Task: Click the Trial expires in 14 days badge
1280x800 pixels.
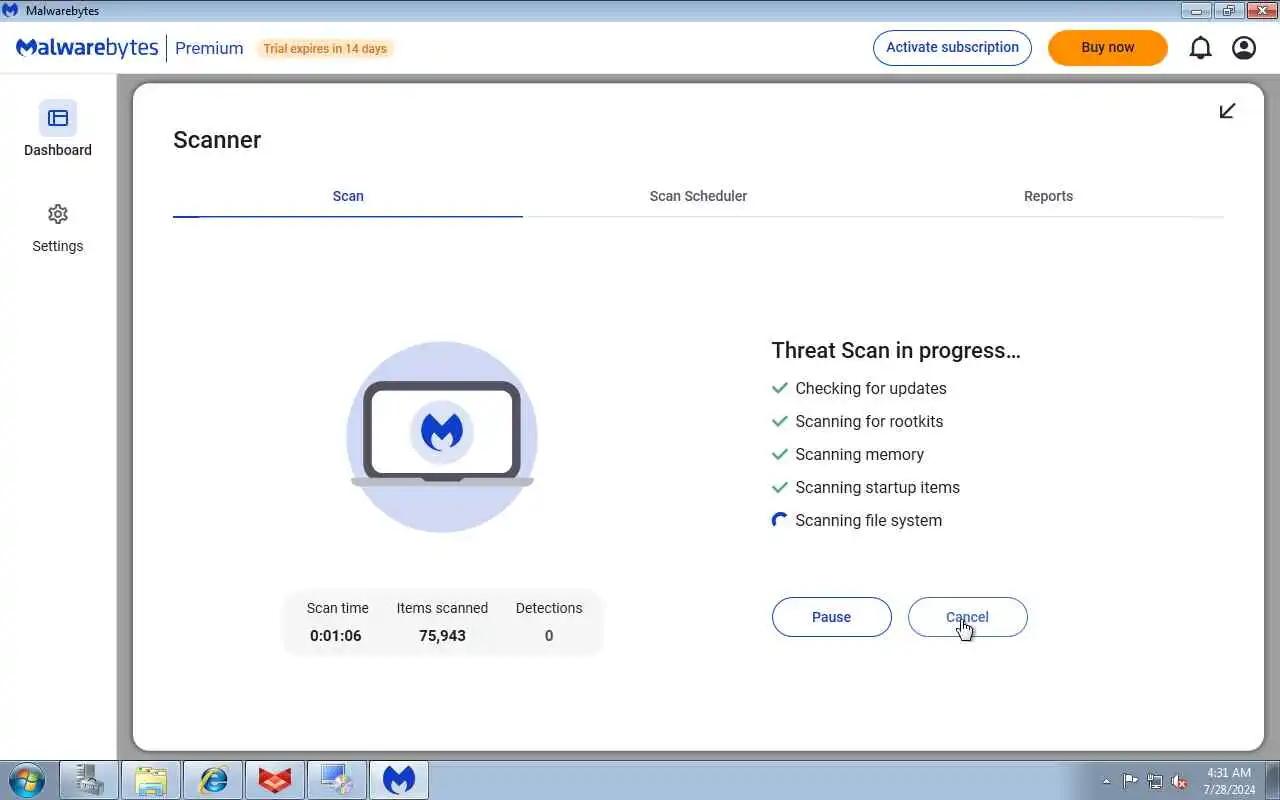Action: (325, 48)
